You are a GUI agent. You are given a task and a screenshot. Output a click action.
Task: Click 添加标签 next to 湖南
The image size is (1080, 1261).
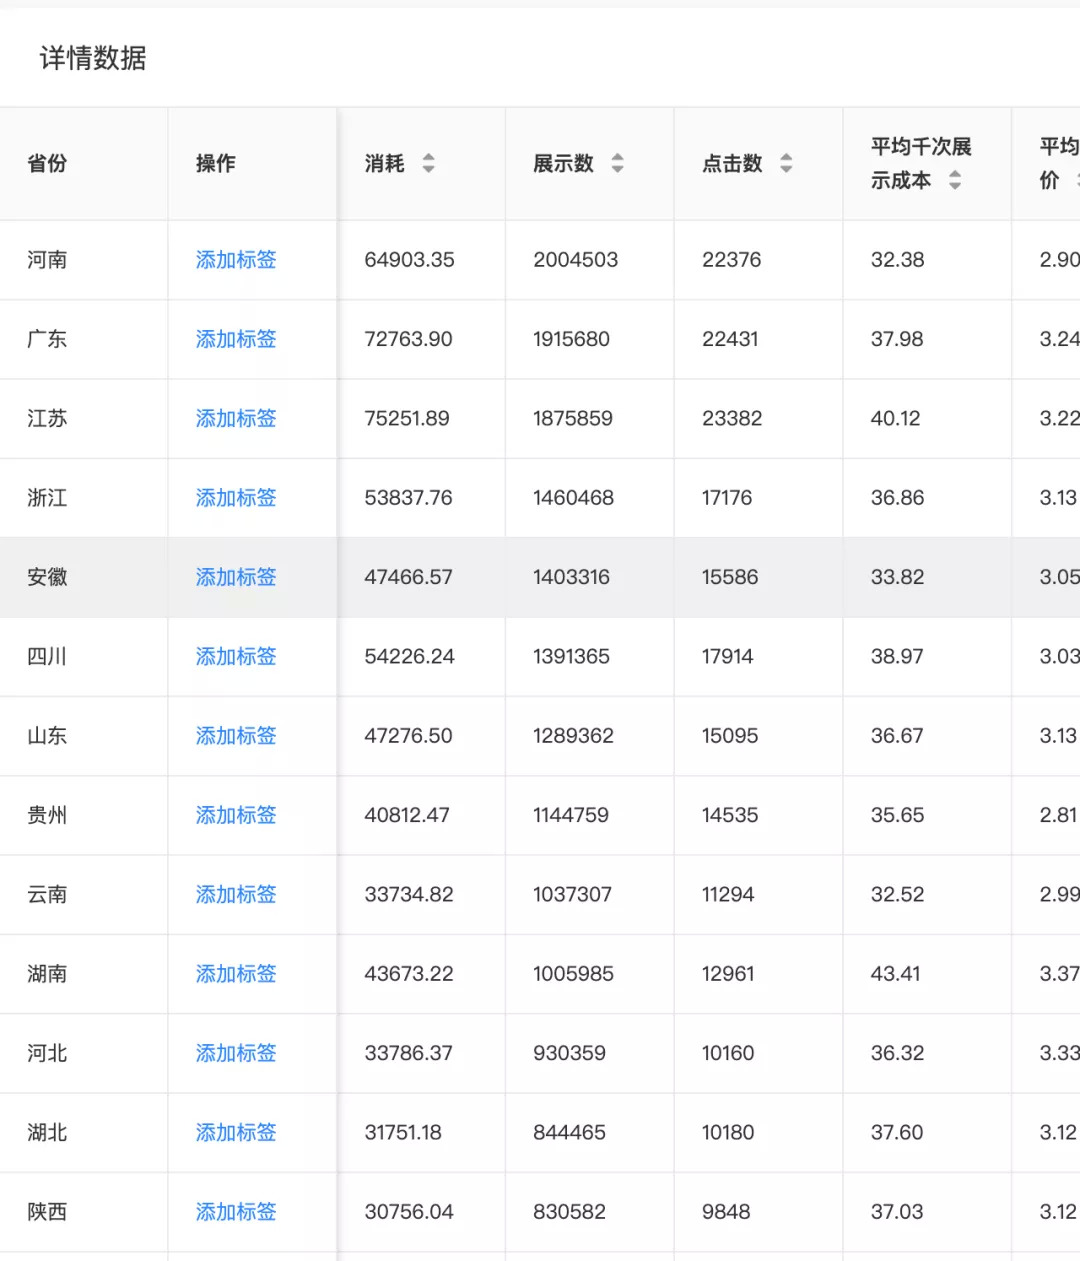tap(236, 974)
